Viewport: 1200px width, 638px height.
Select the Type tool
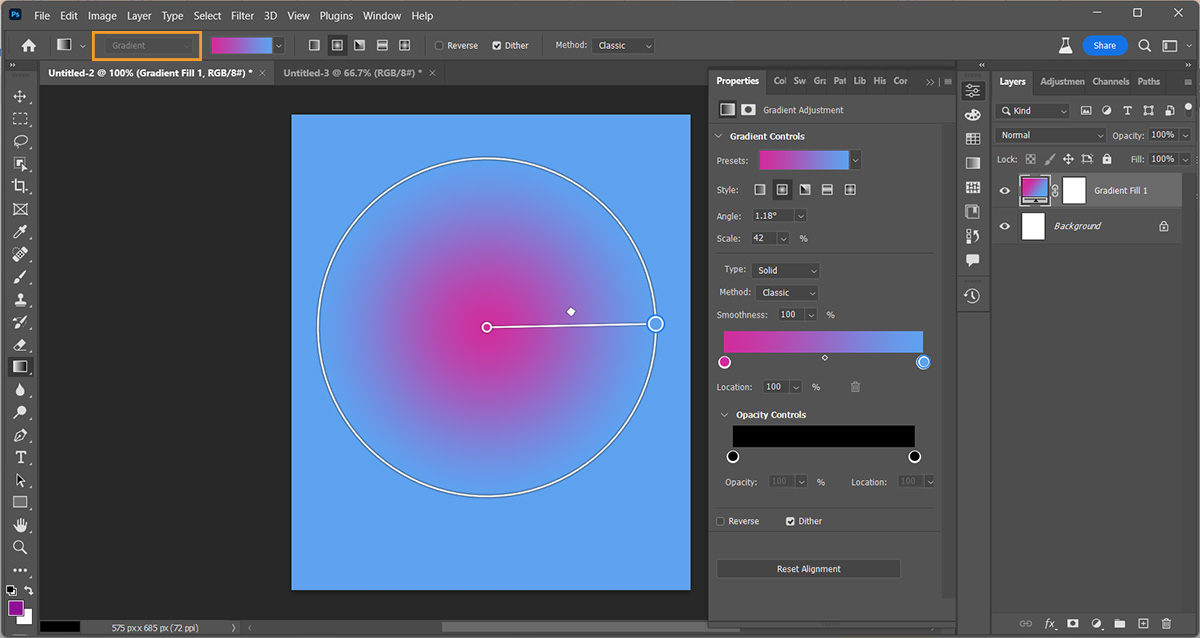click(x=20, y=457)
